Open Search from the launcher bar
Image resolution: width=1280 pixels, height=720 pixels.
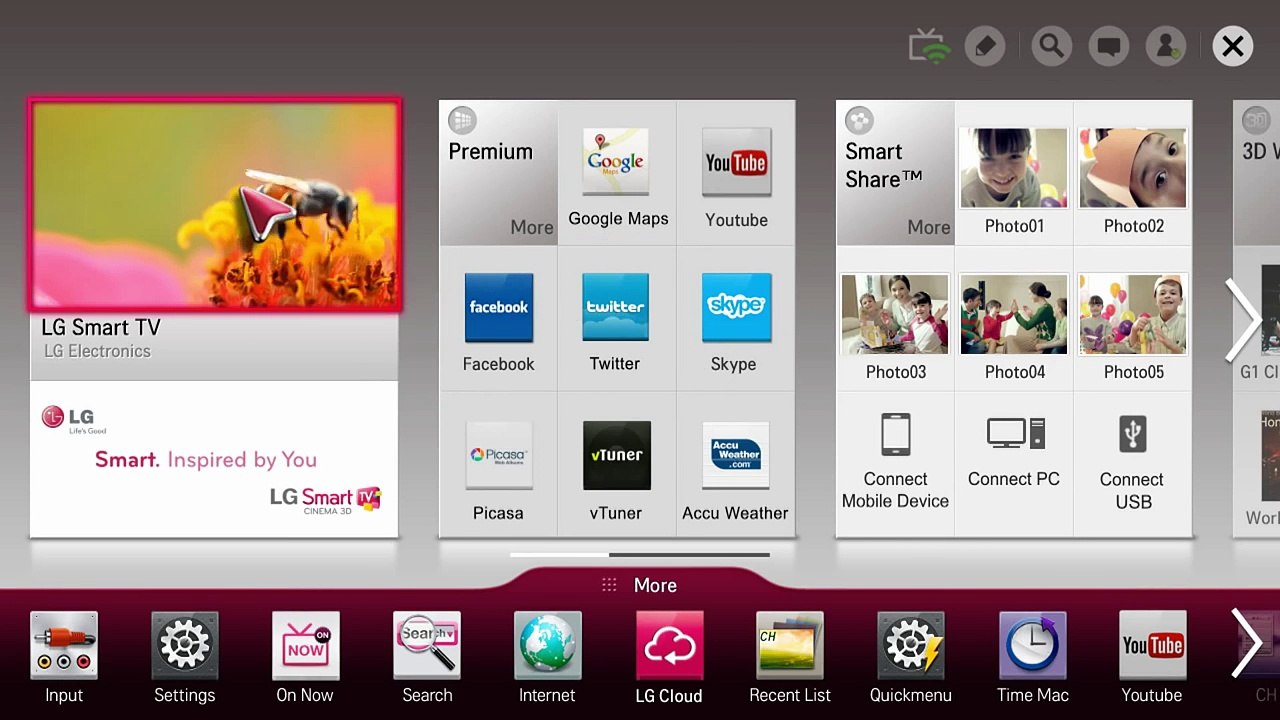click(x=427, y=658)
